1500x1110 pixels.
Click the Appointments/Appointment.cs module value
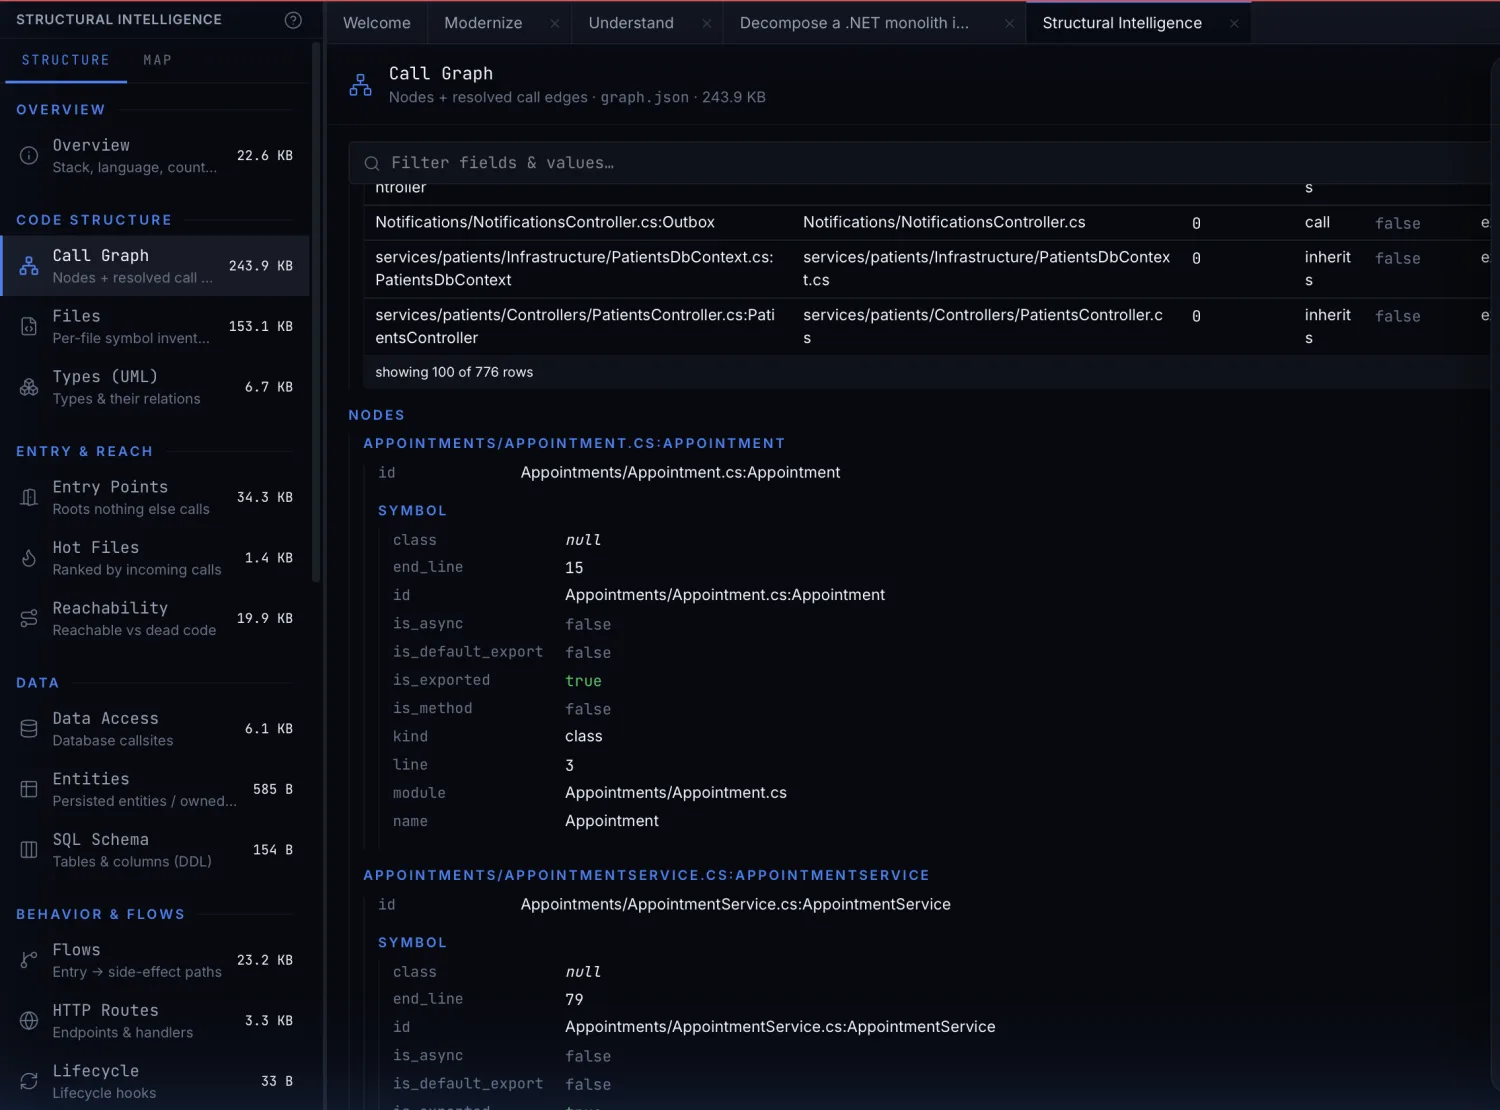pyautogui.click(x=676, y=793)
